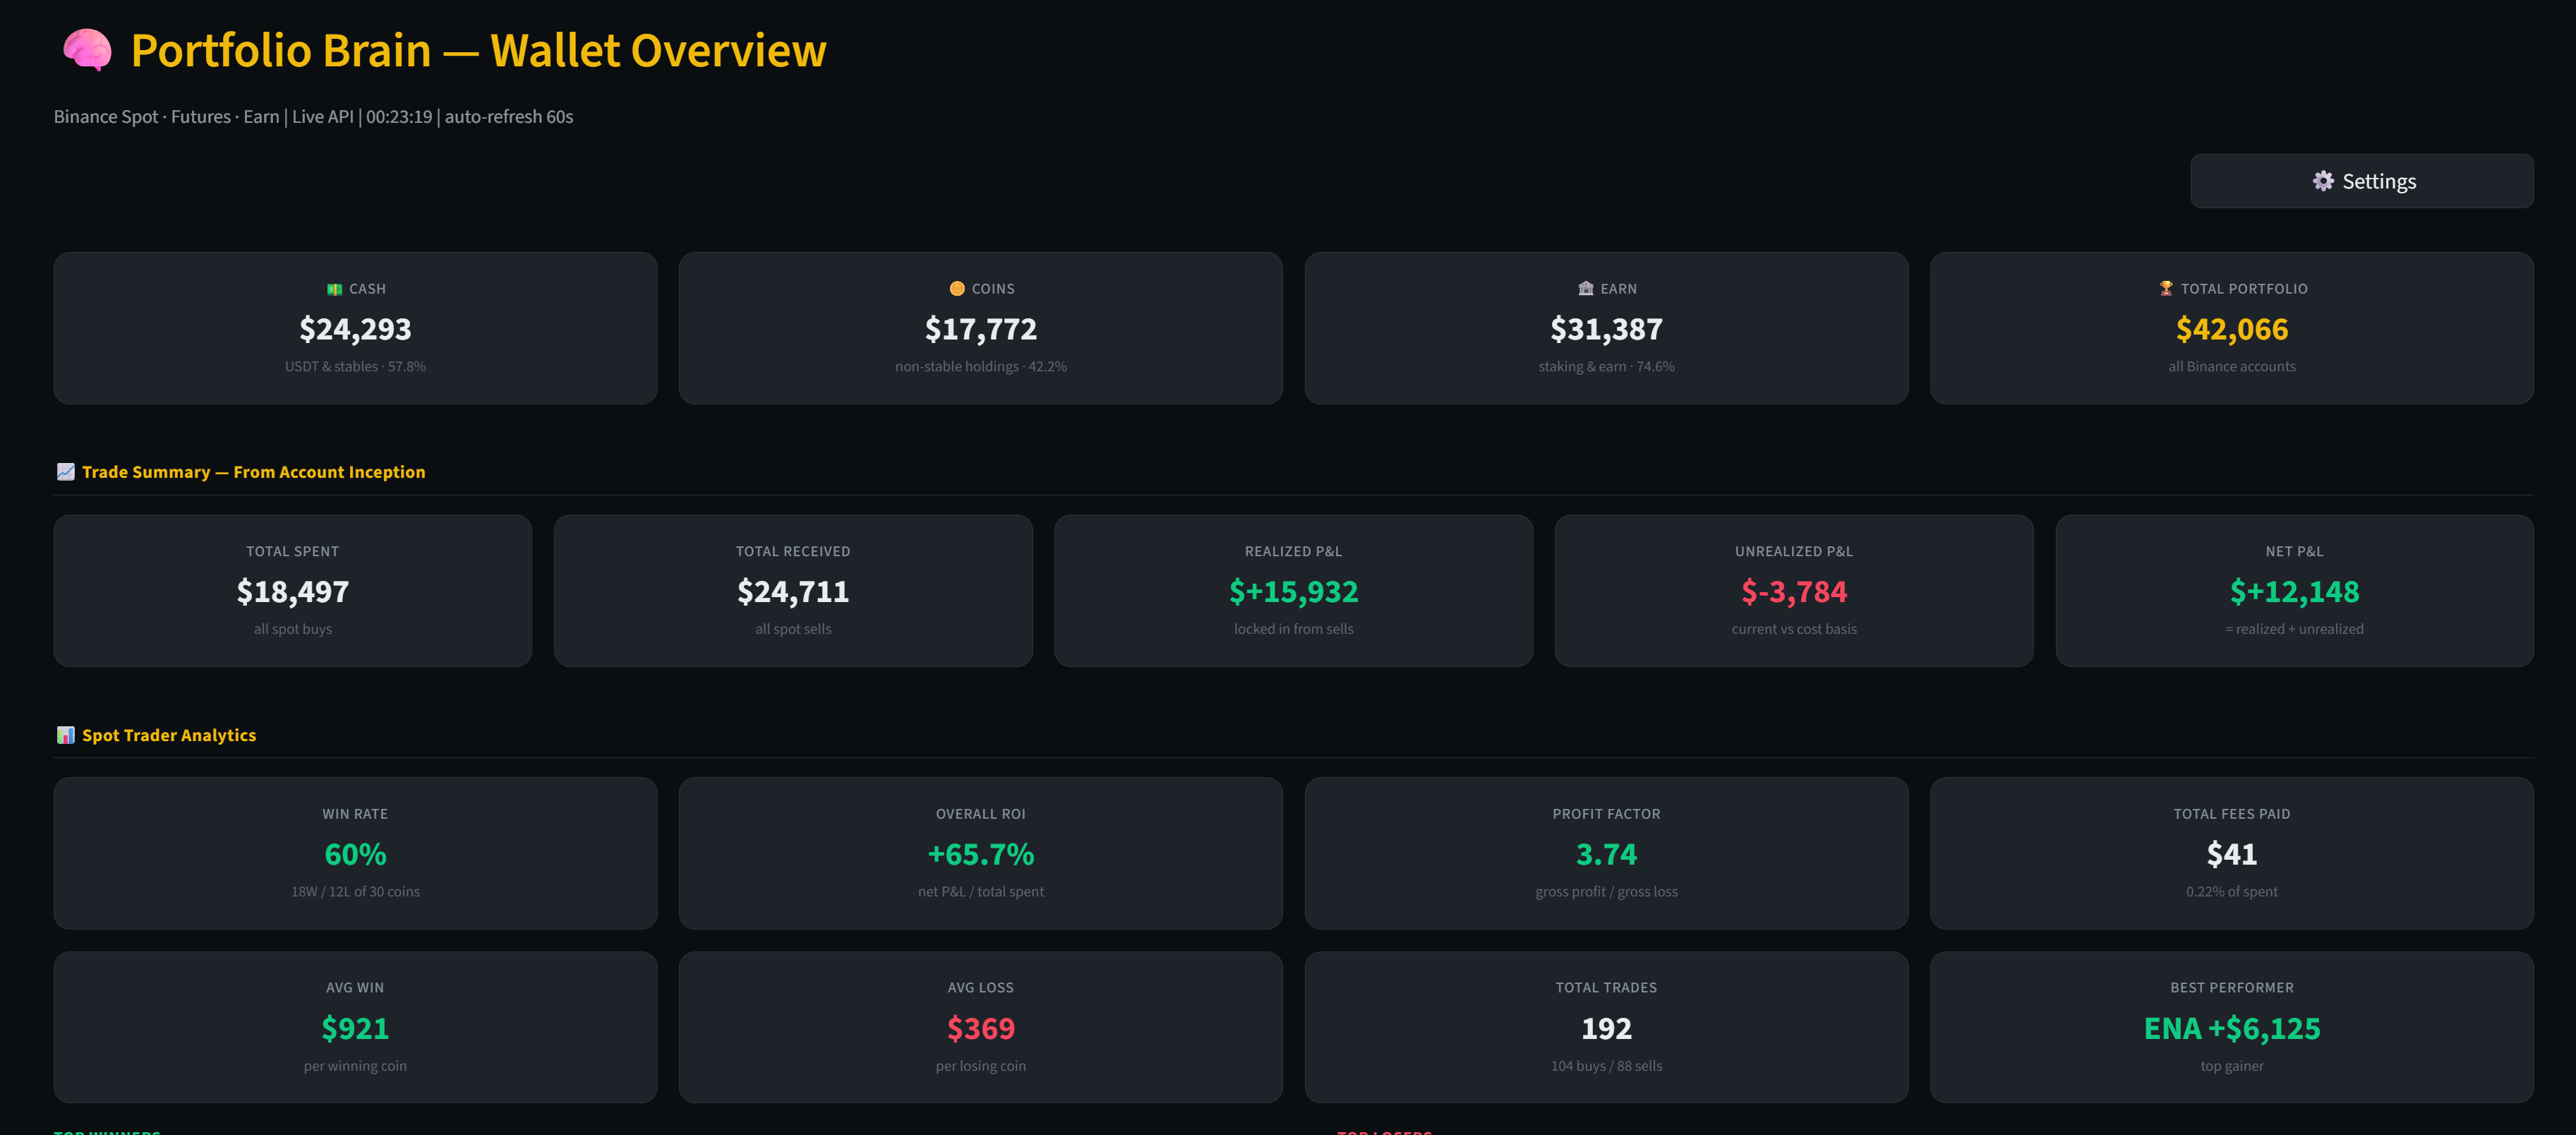The width and height of the screenshot is (2576, 1135).
Task: Click the cash banknote icon
Action: pos(334,289)
